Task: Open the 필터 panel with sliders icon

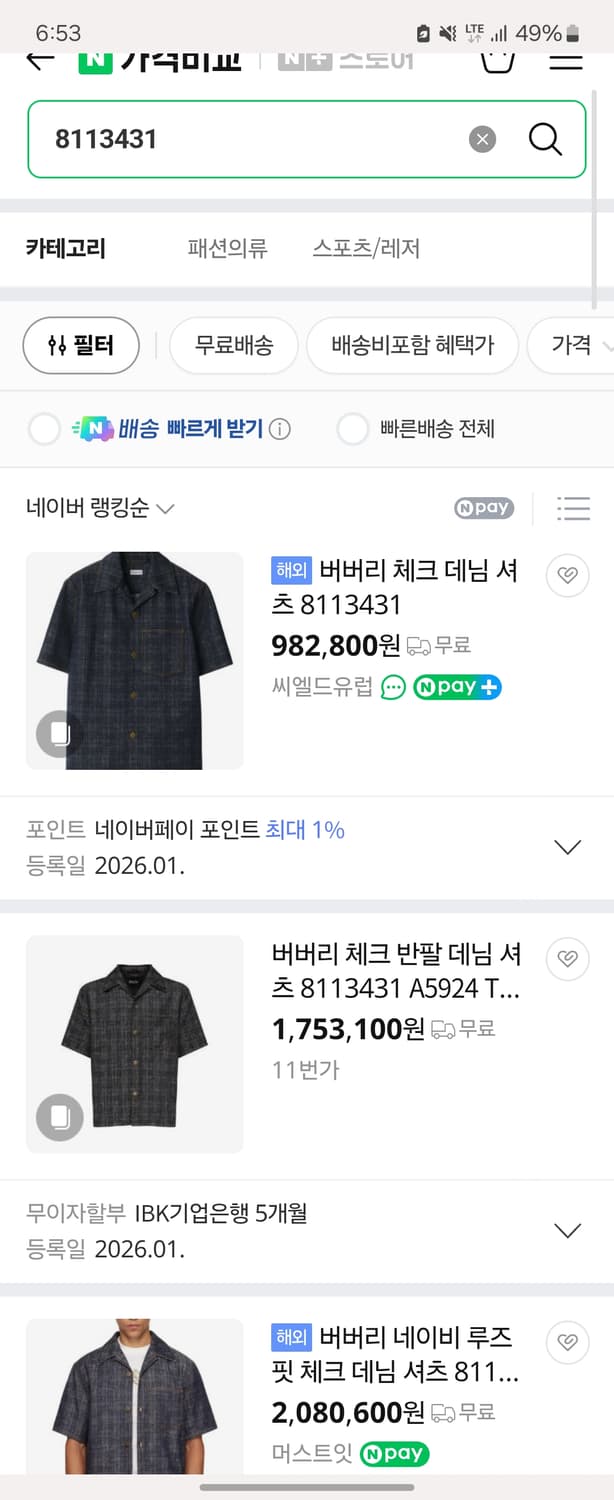Action: pyautogui.click(x=81, y=344)
